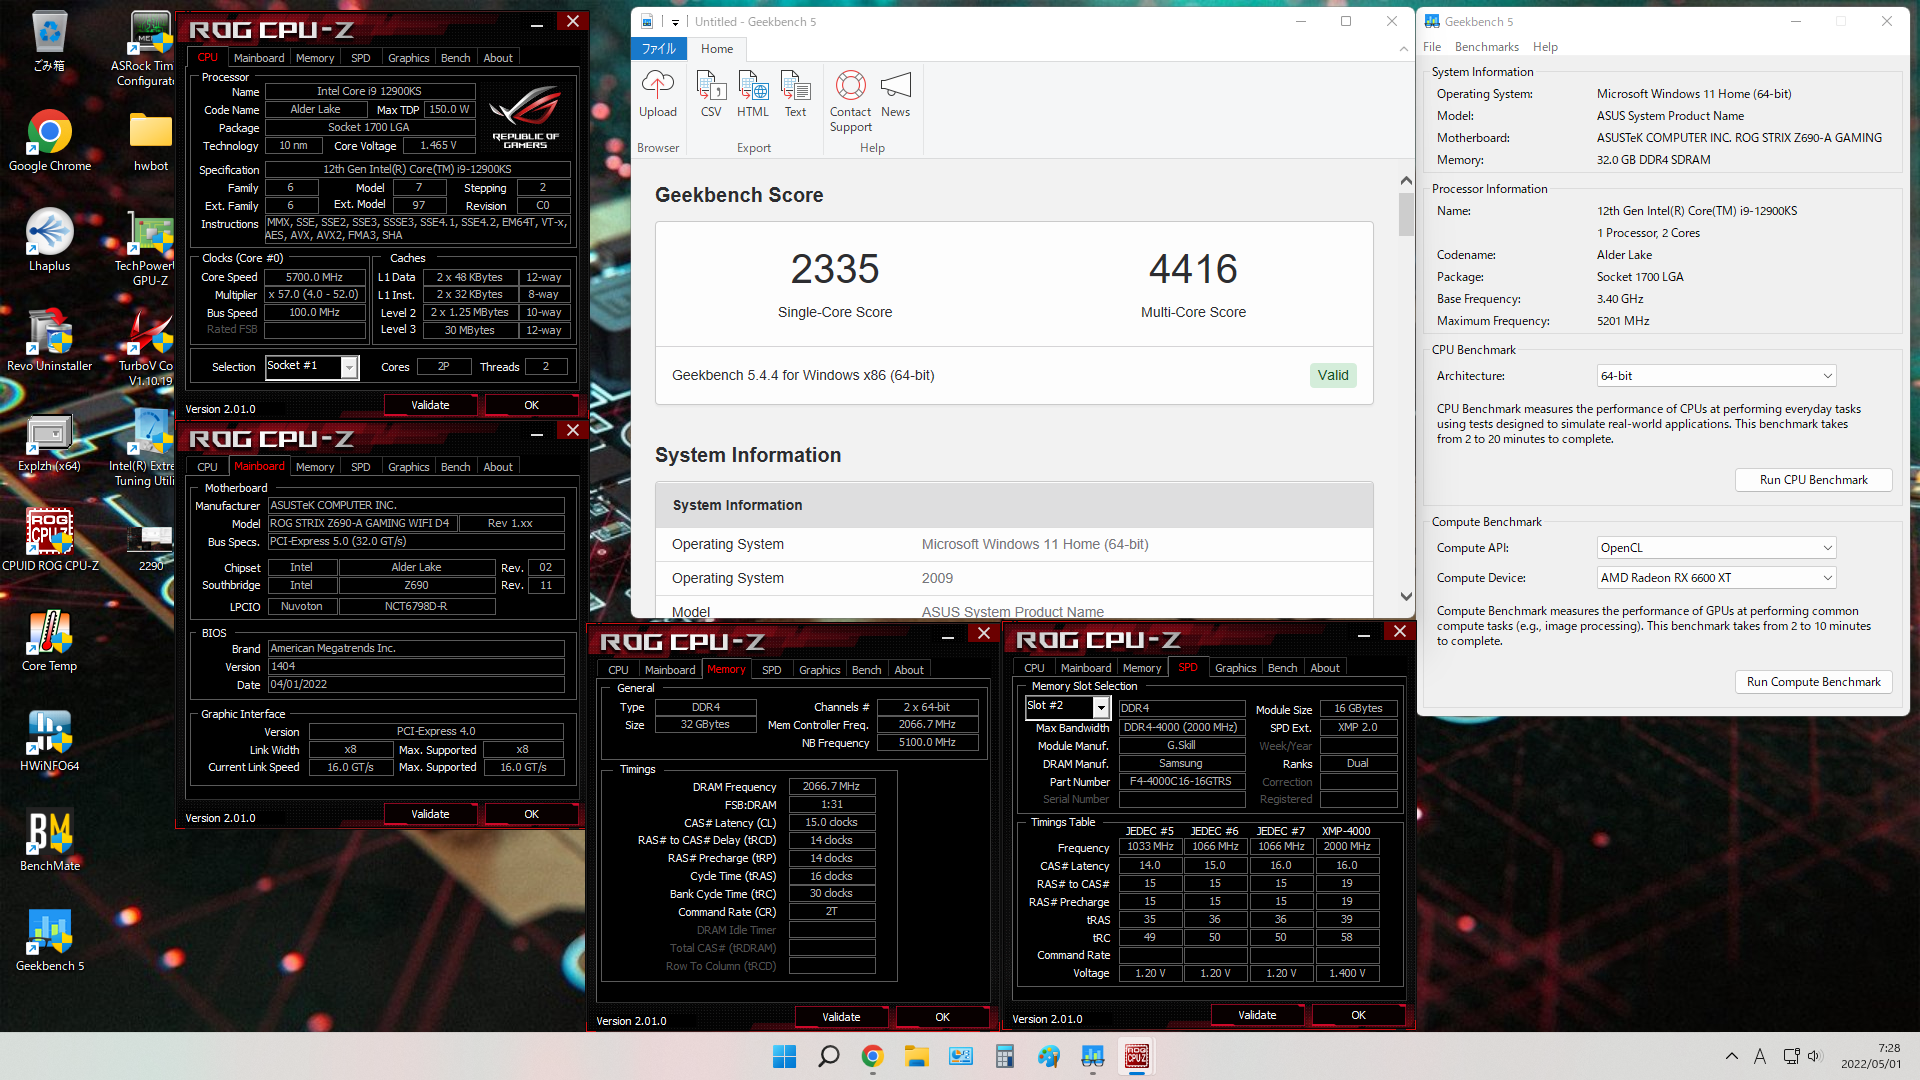The width and height of the screenshot is (1920, 1080).
Task: Select the Home ribbon tab
Action: pyautogui.click(x=717, y=49)
